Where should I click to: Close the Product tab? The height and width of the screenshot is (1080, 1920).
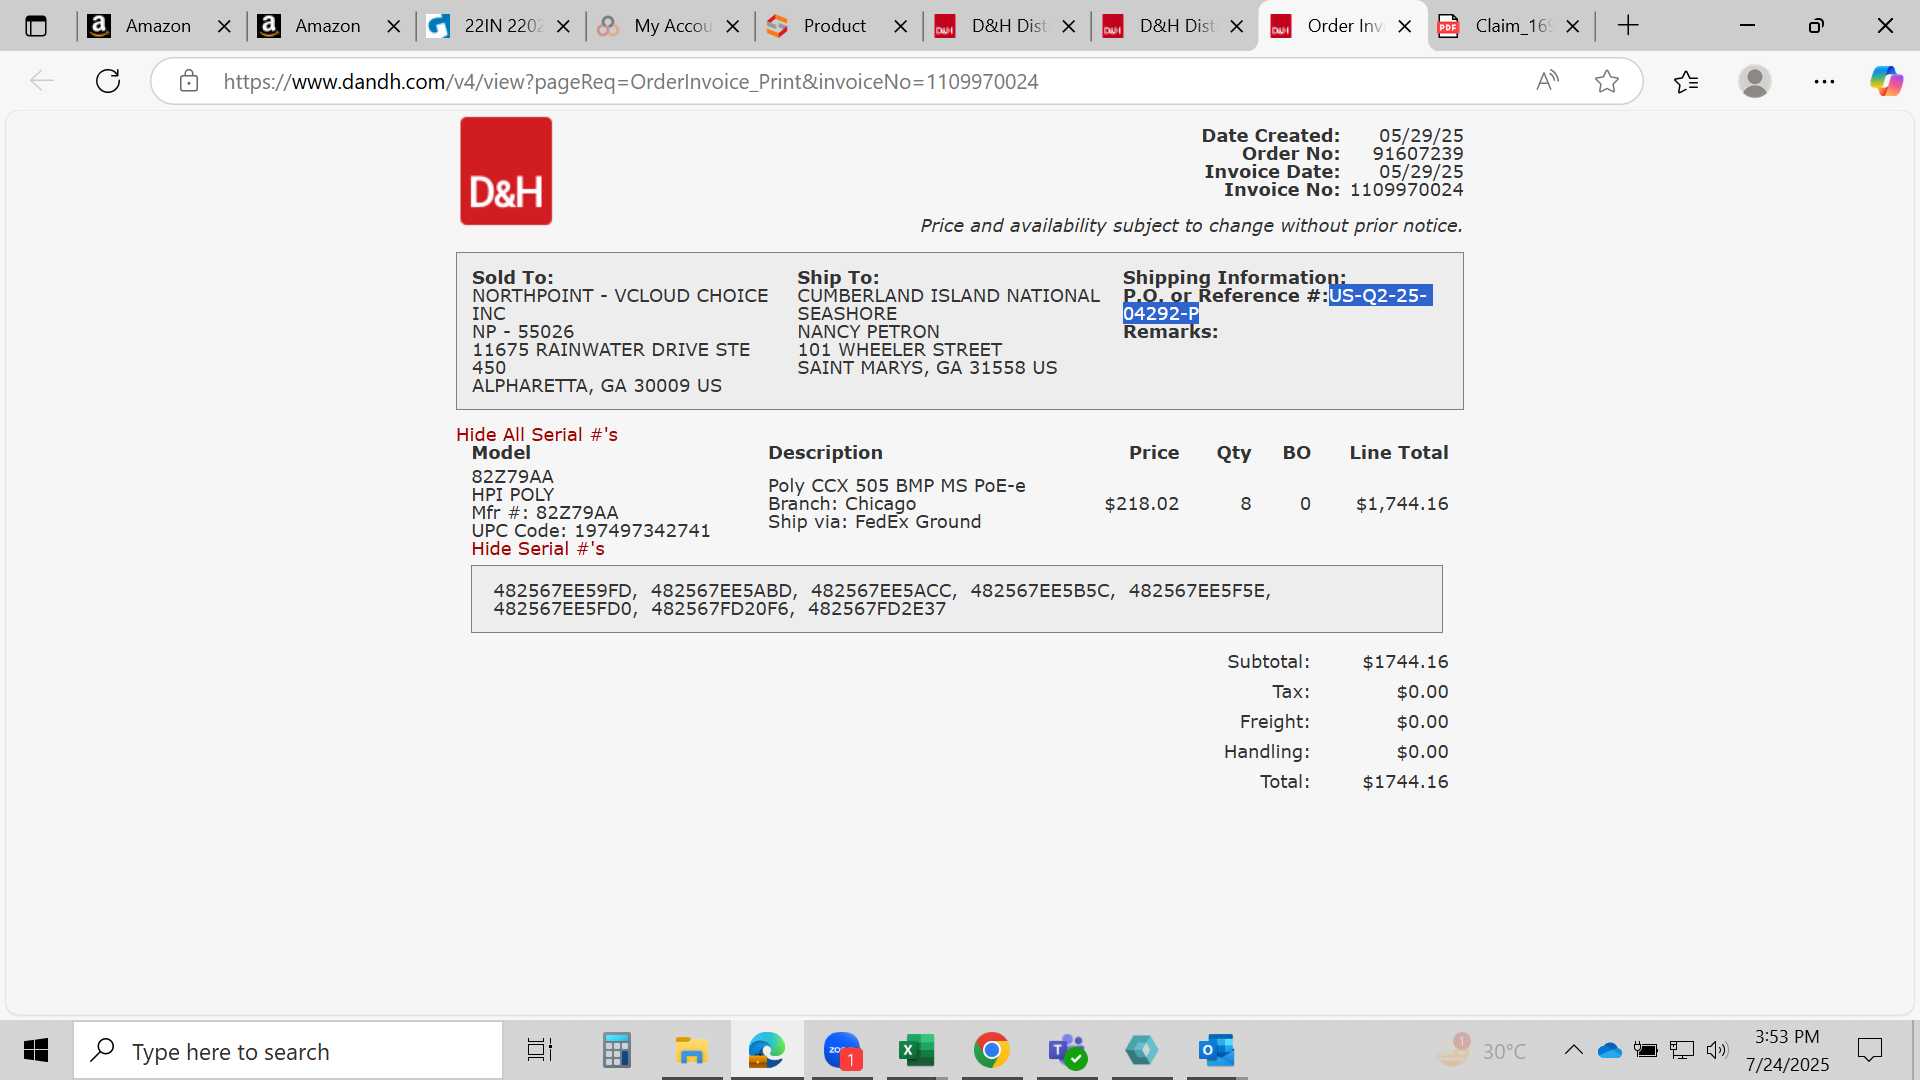901,26
